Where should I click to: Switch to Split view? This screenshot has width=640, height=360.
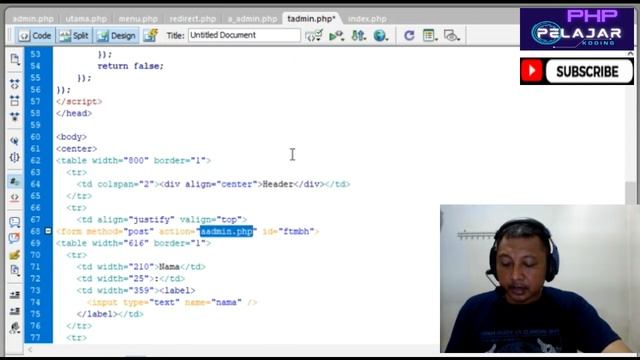coord(74,36)
